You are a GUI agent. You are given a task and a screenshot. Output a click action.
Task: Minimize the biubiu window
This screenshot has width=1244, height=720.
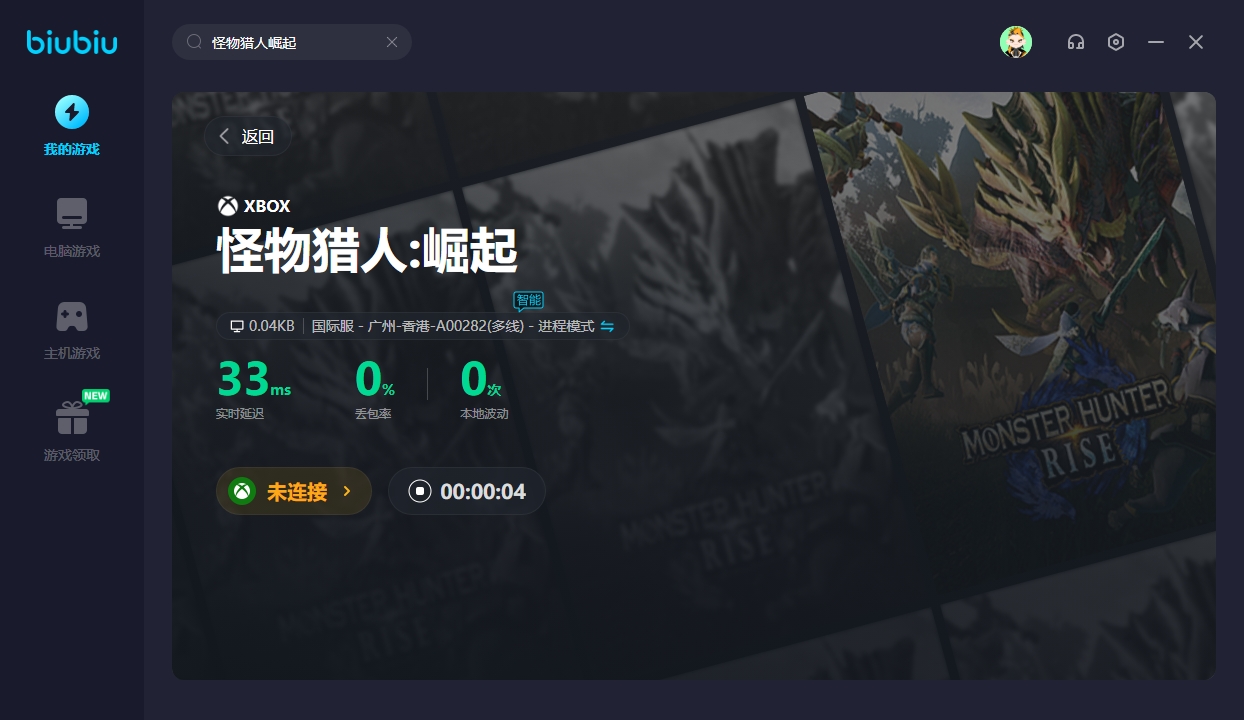coord(1156,42)
